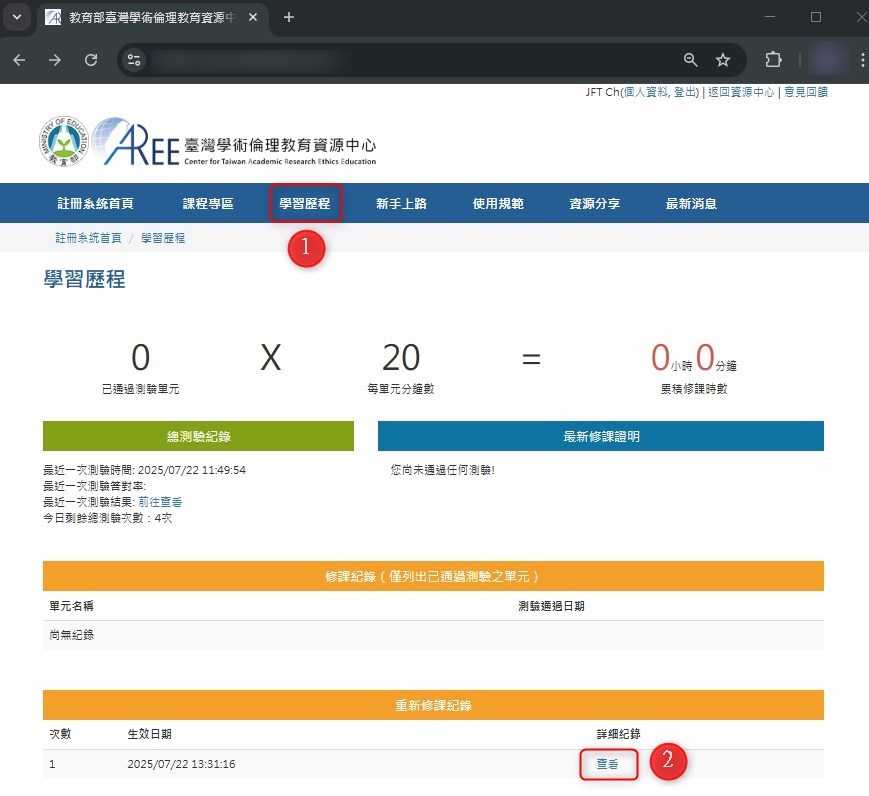869x796 pixels.
Task: Click the zoom magnifier icon in address bar
Action: click(690, 60)
